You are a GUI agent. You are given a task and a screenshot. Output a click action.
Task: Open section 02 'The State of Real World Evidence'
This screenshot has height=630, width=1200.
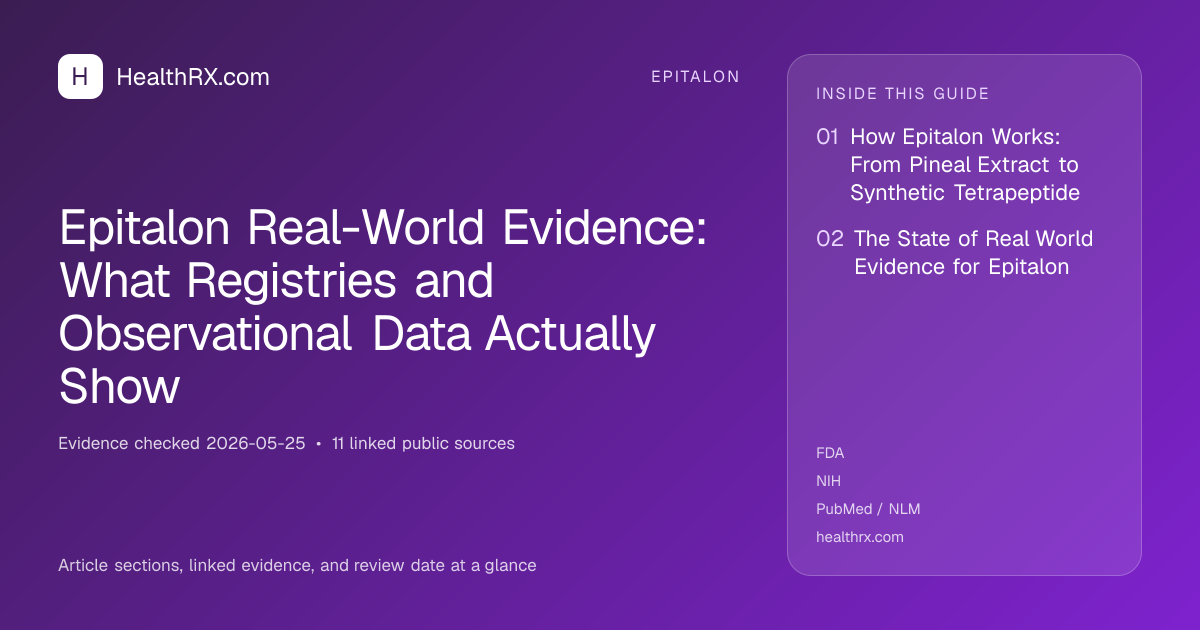[973, 252]
